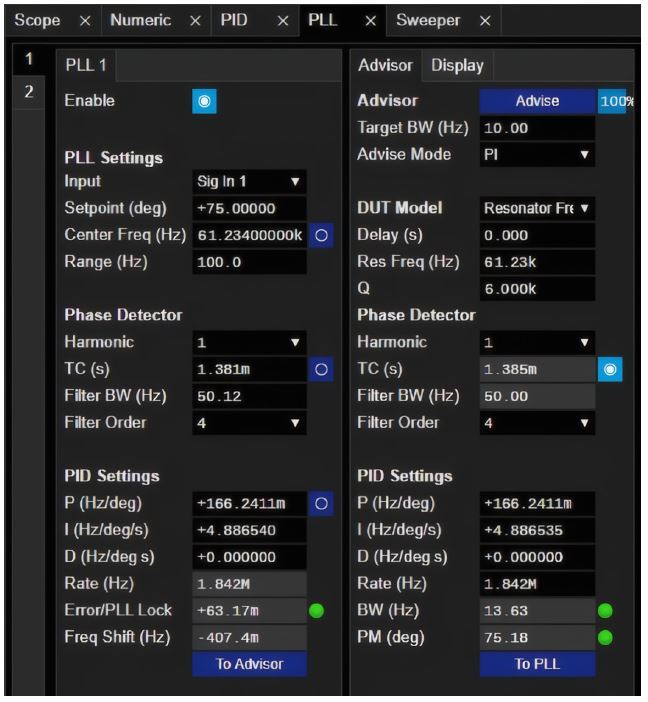Edit the PLL I field +4.886540
648x702 pixels.
tap(249, 531)
